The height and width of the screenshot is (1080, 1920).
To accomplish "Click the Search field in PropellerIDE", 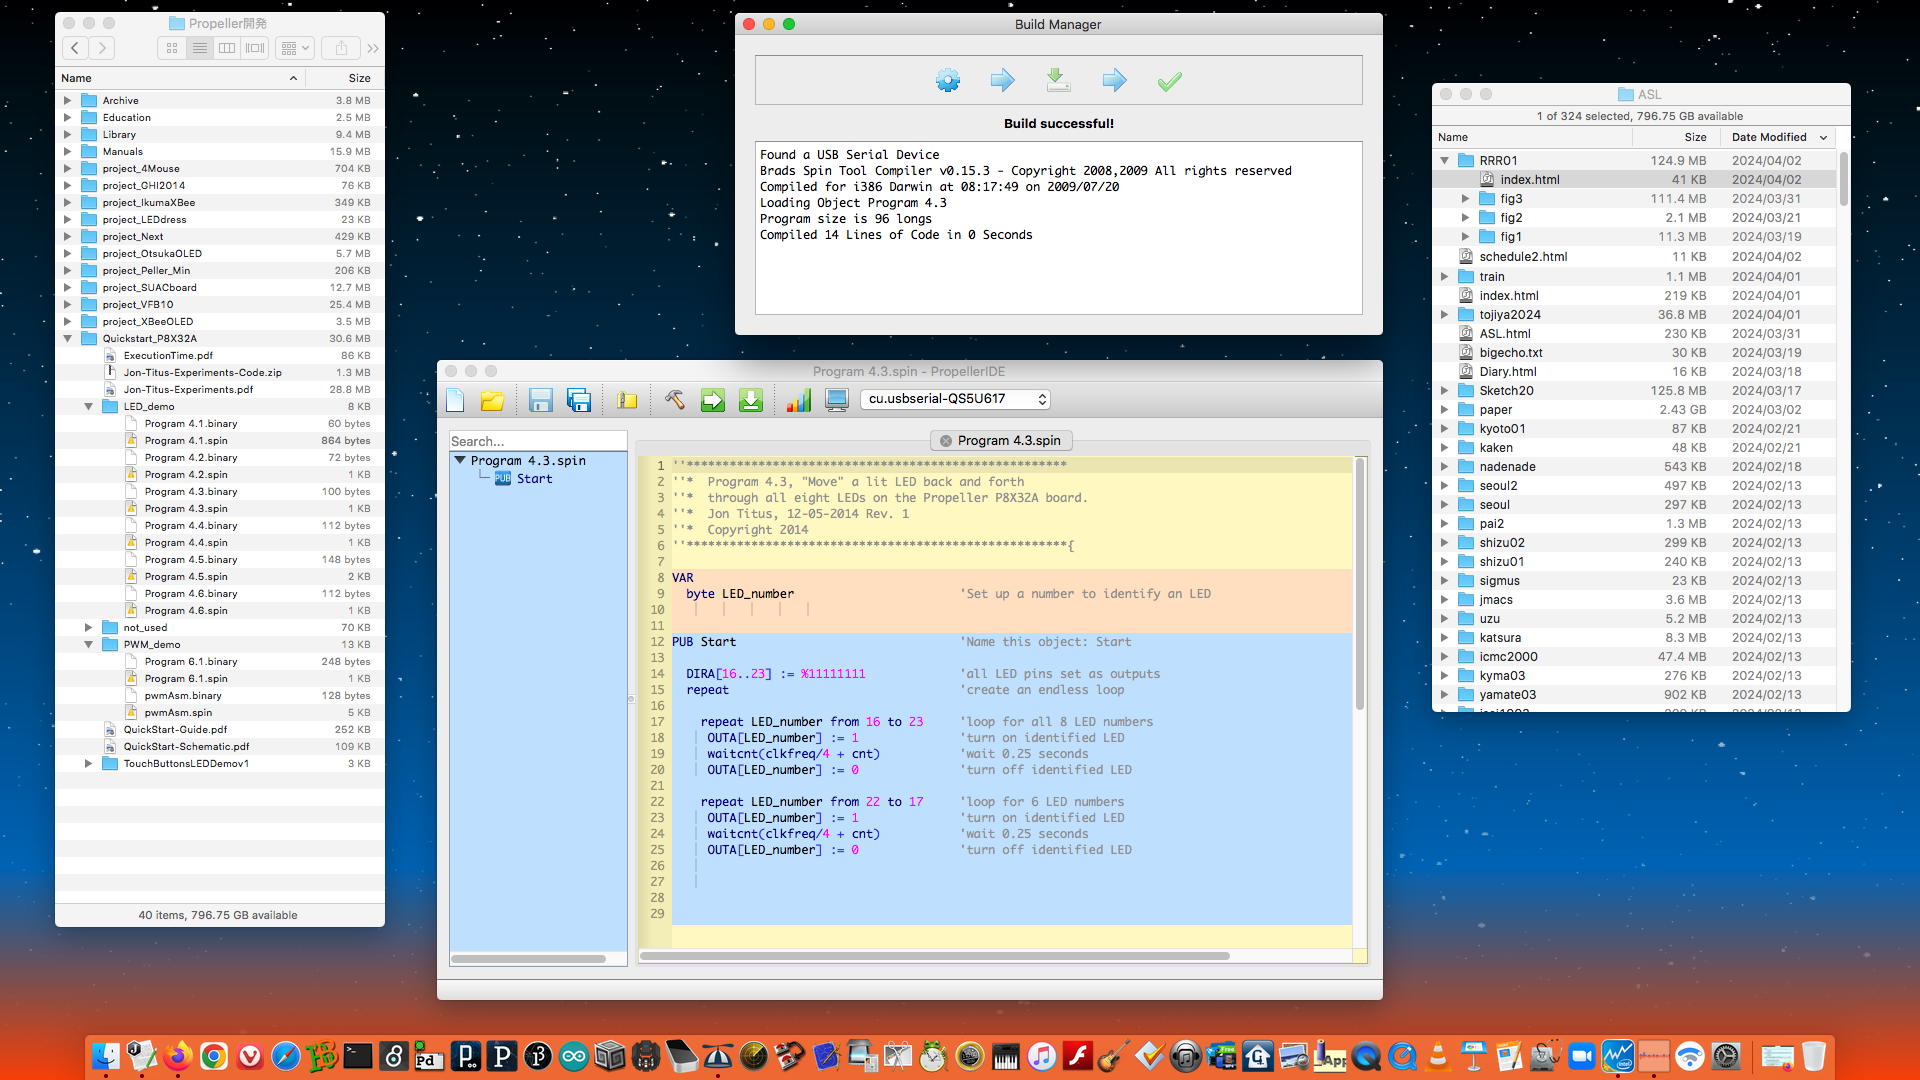I will pyautogui.click(x=537, y=441).
